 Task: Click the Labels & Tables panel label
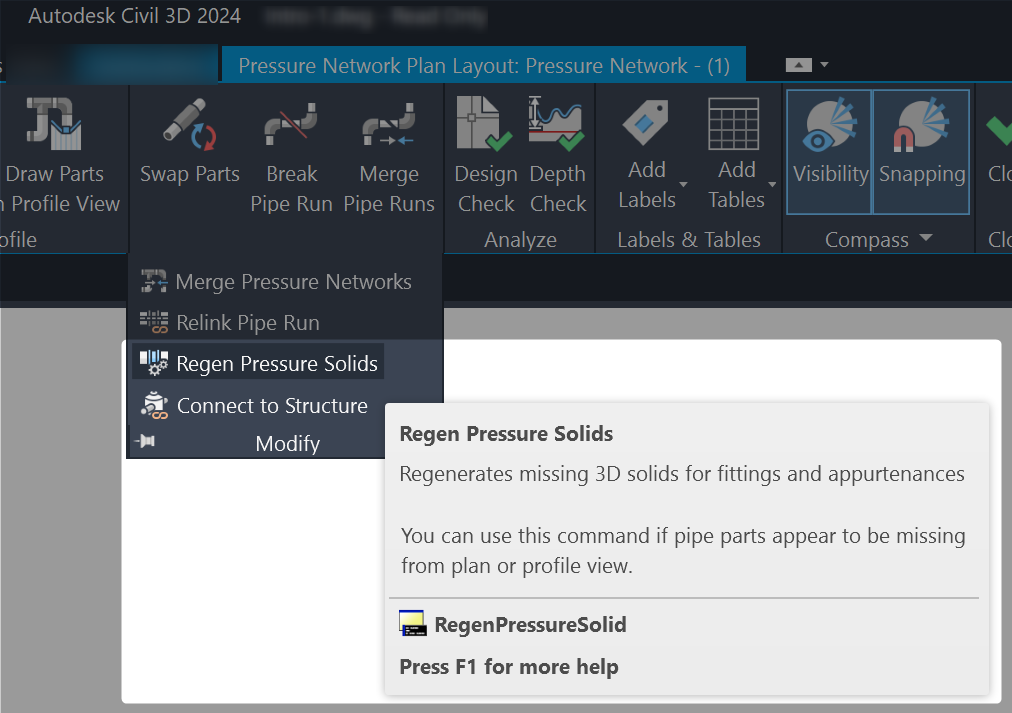point(689,239)
